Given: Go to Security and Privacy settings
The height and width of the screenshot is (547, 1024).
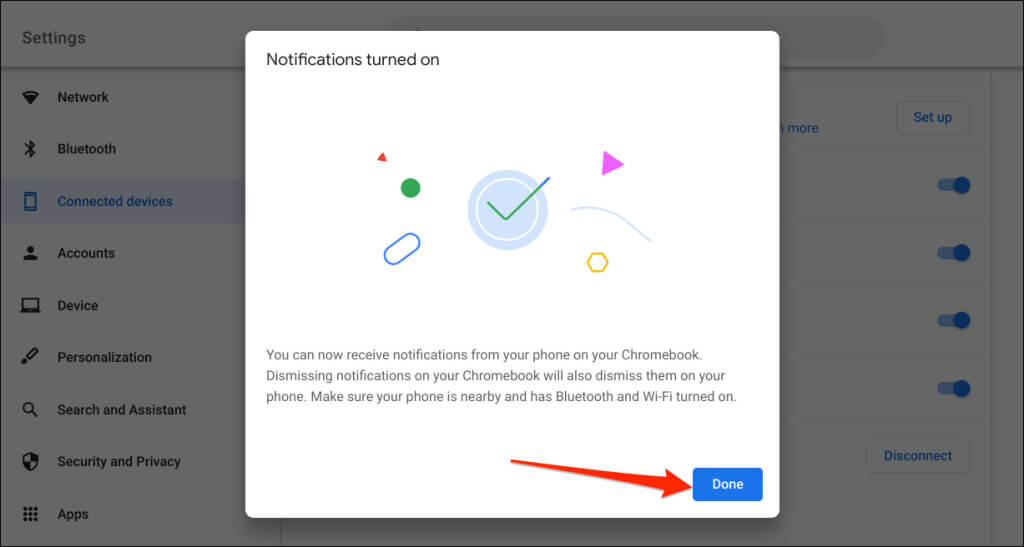Looking at the screenshot, I should (x=119, y=461).
